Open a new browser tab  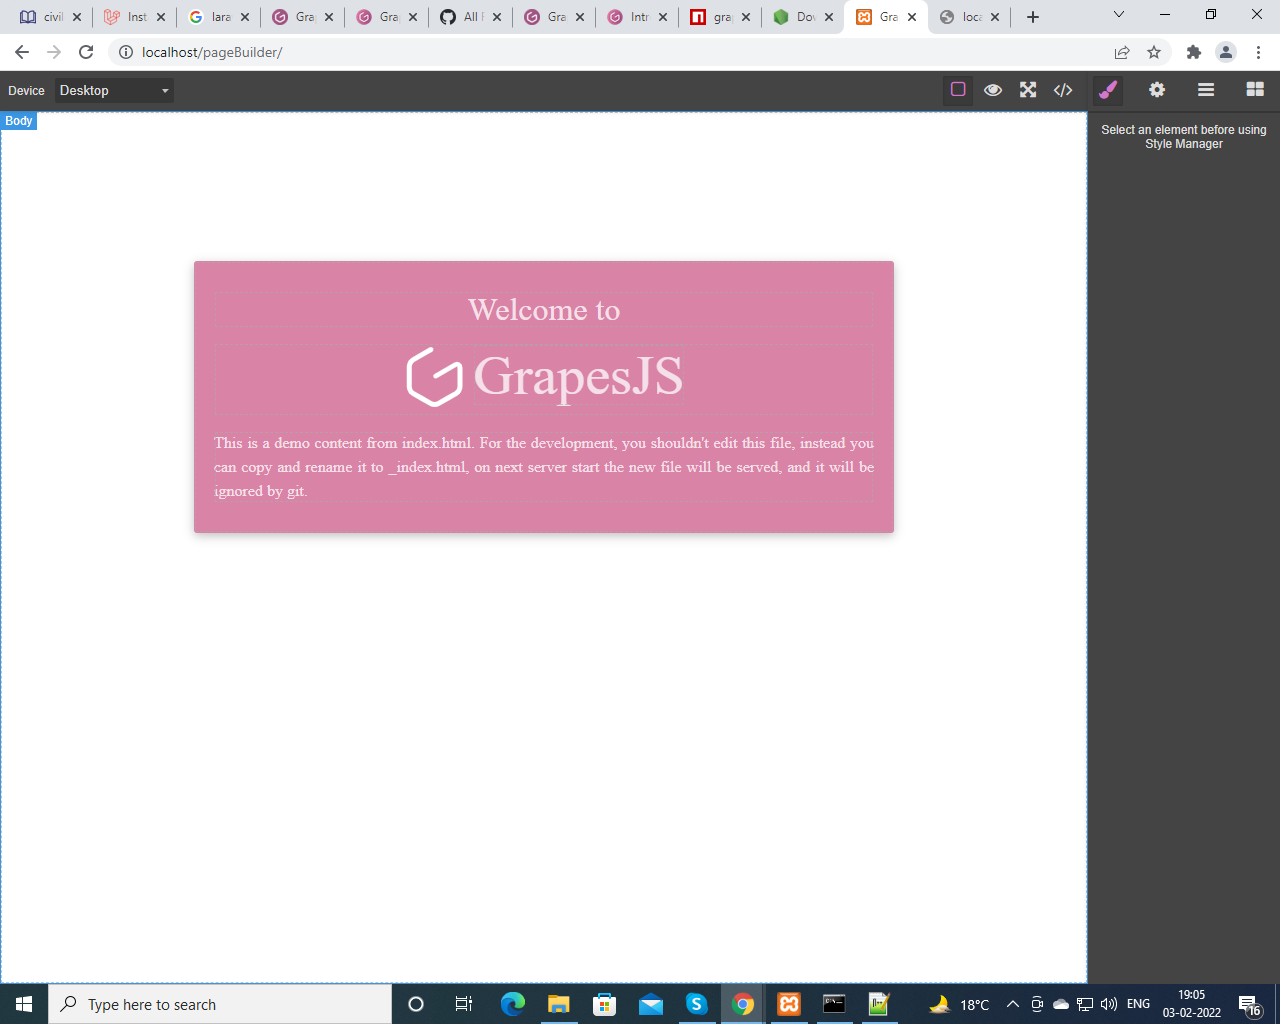pos(1033,17)
